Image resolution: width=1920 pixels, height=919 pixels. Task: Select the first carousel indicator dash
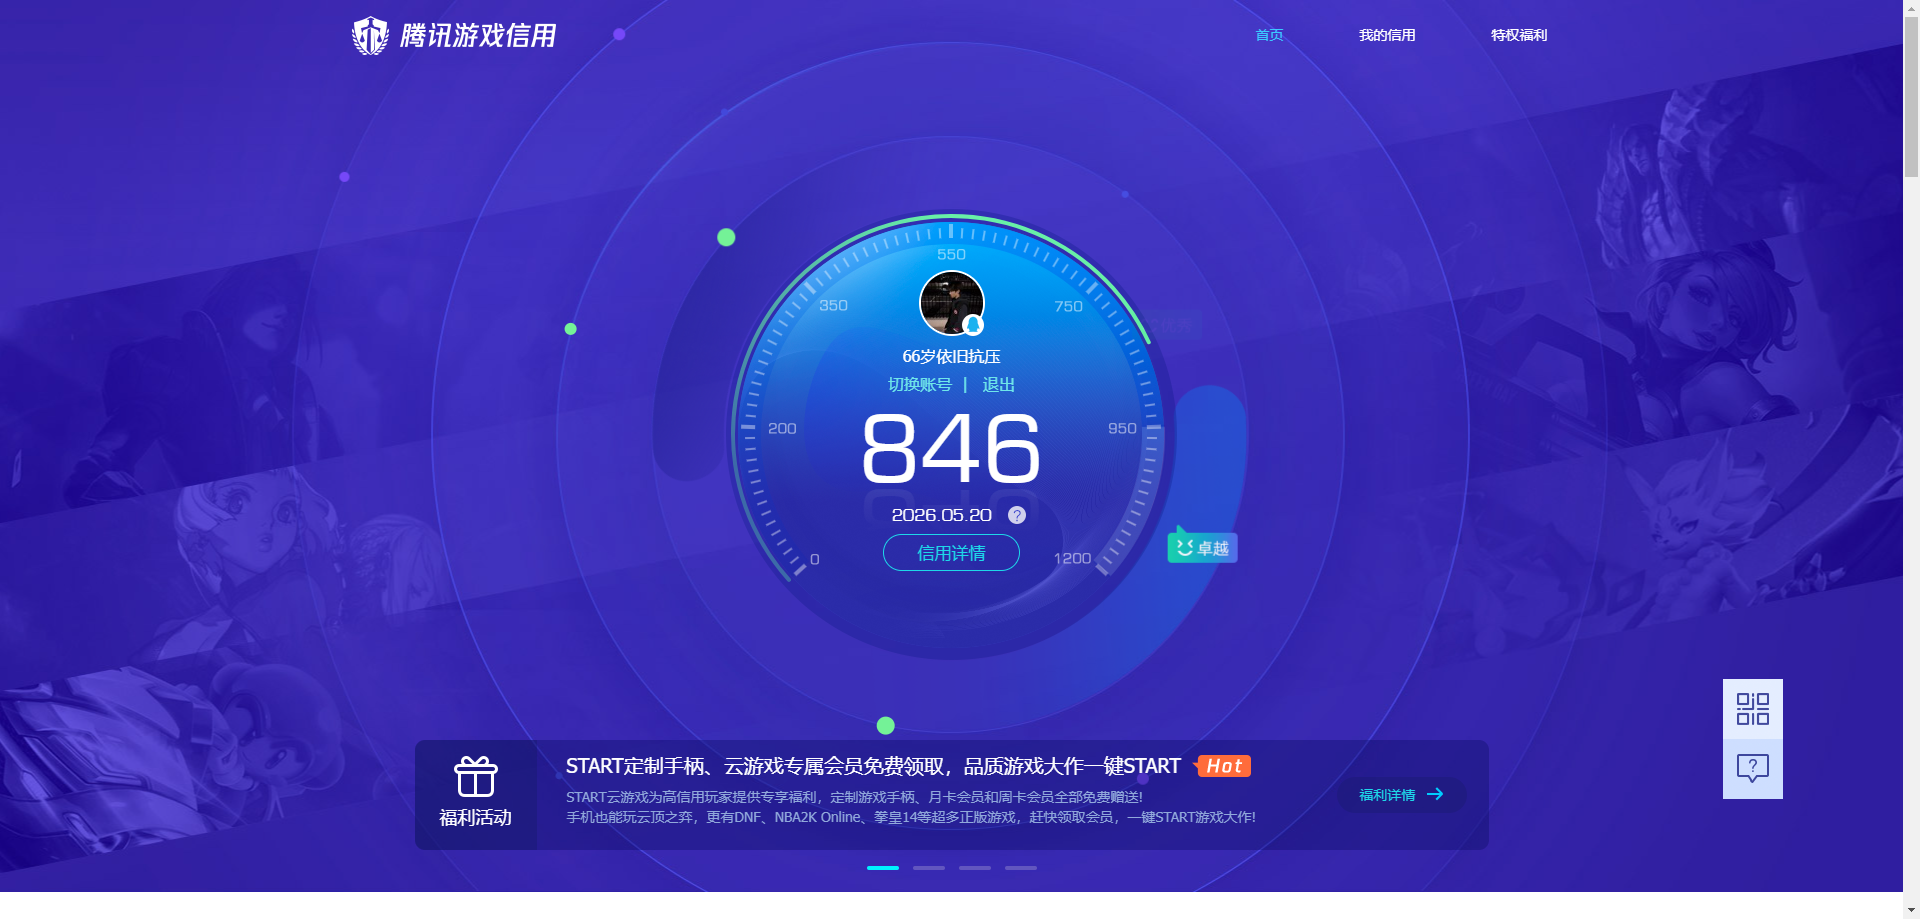click(883, 868)
